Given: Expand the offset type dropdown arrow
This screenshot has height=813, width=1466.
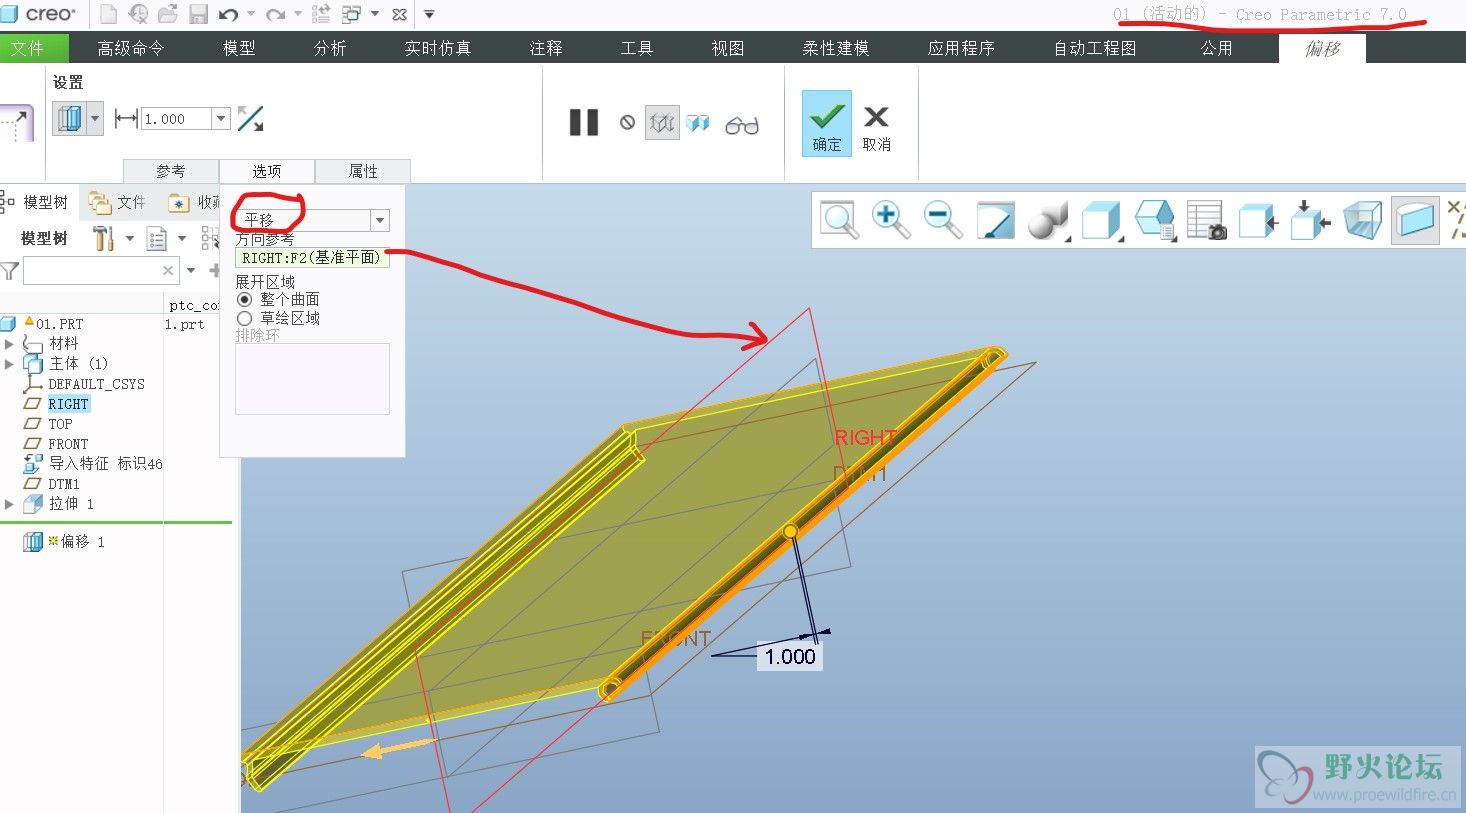Looking at the screenshot, I should click(x=95, y=119).
